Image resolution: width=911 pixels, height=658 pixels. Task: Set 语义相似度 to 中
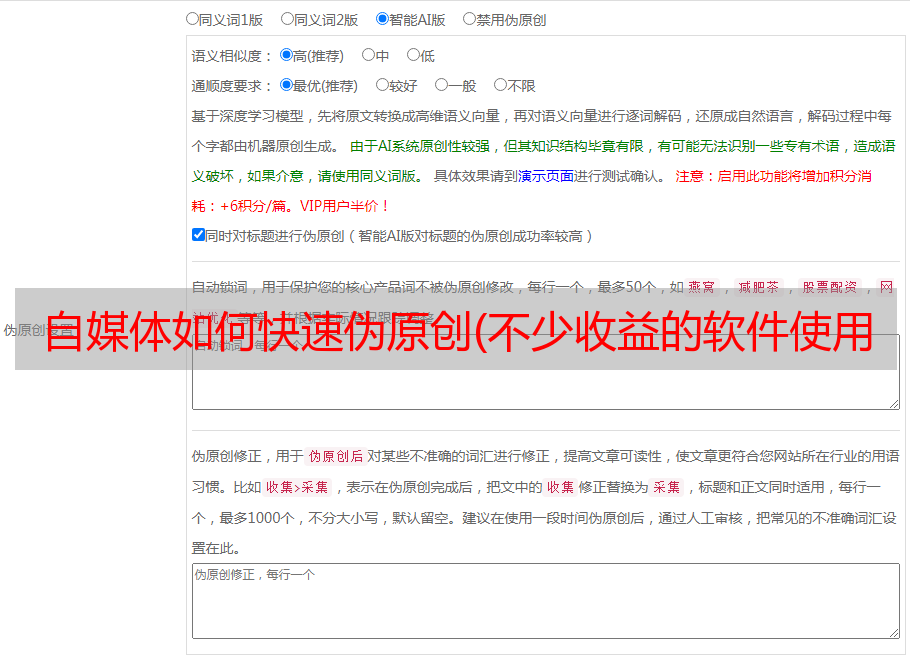368,55
